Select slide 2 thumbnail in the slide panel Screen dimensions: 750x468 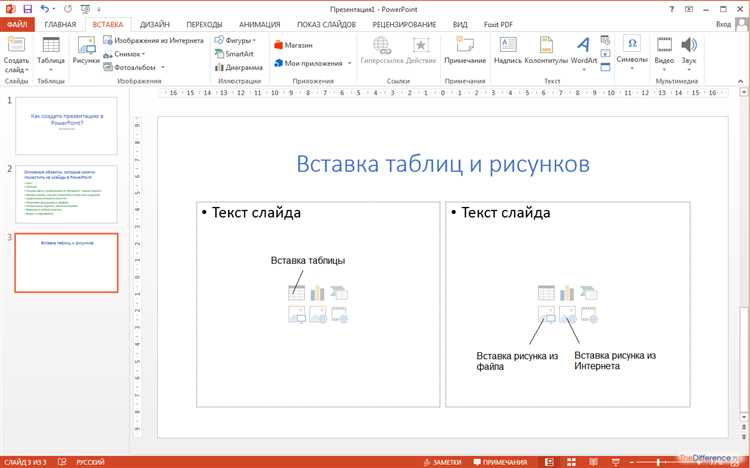[x=66, y=193]
